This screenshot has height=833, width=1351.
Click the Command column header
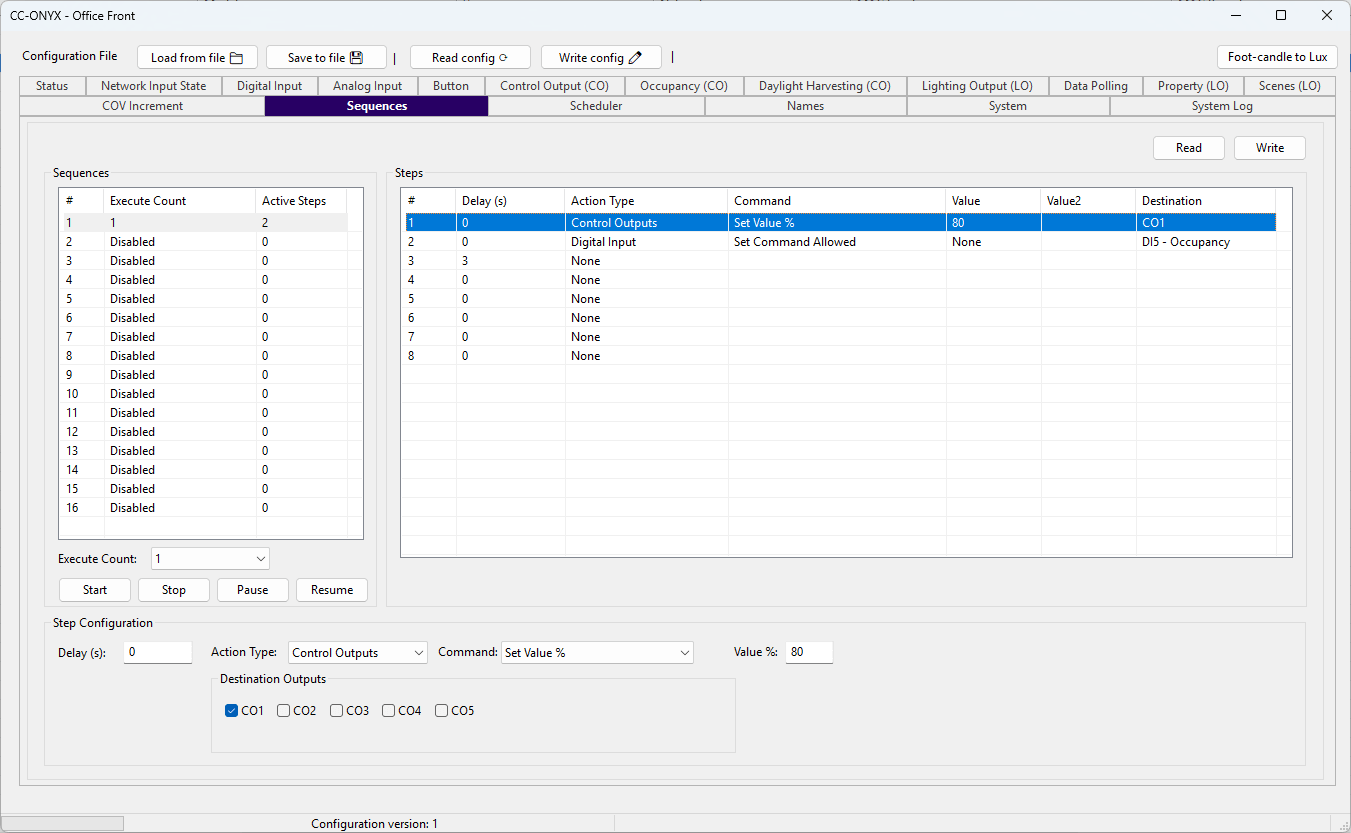coord(837,201)
